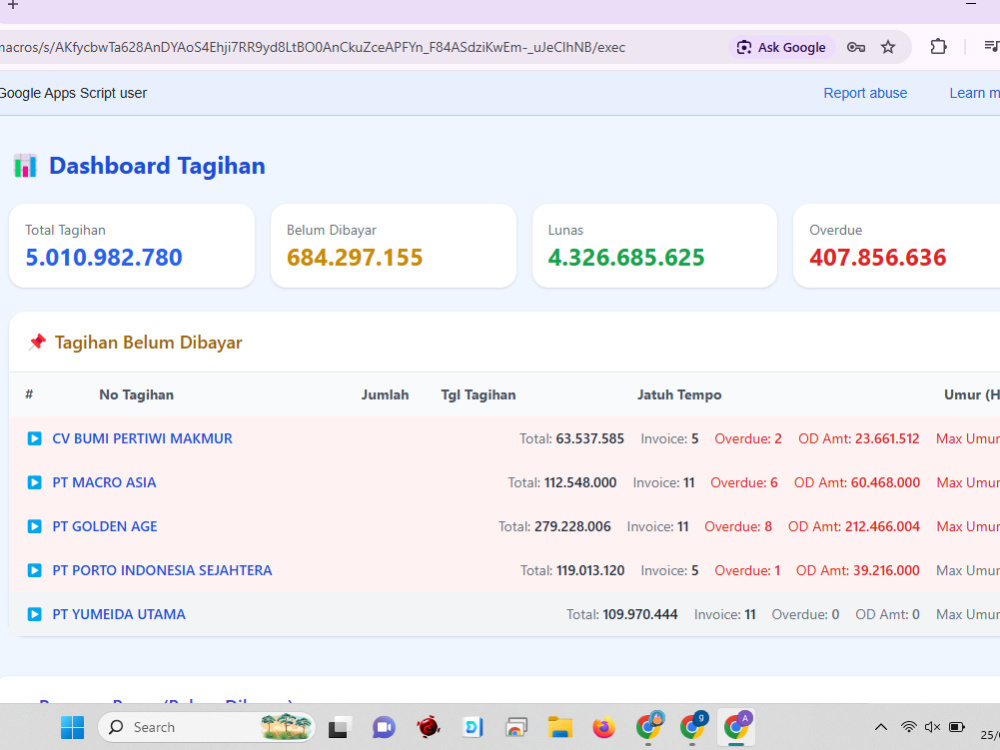Click the Belum Dibayar value 684.297.155

(x=355, y=258)
